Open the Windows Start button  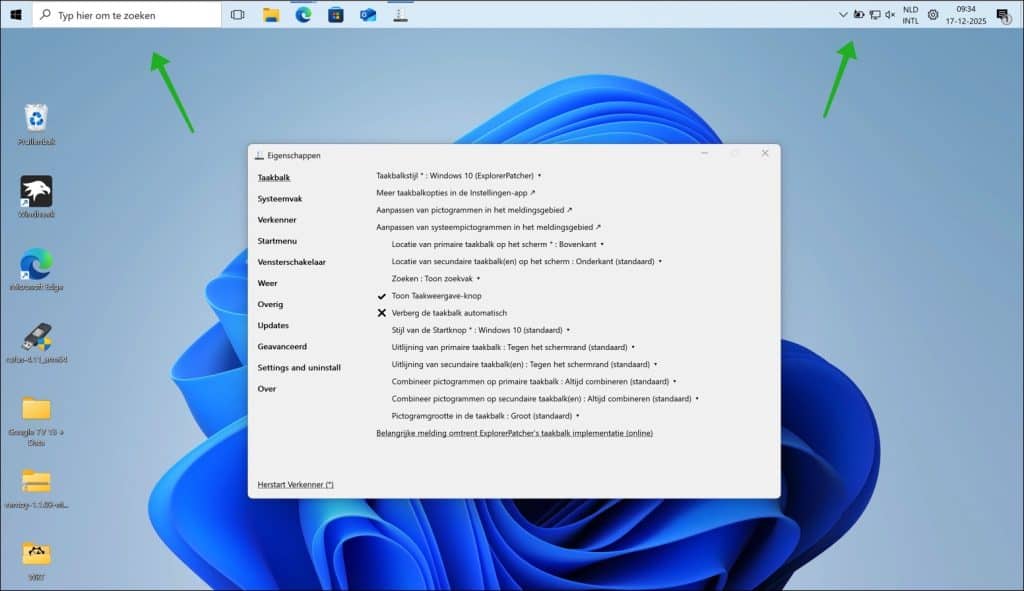pyautogui.click(x=16, y=15)
